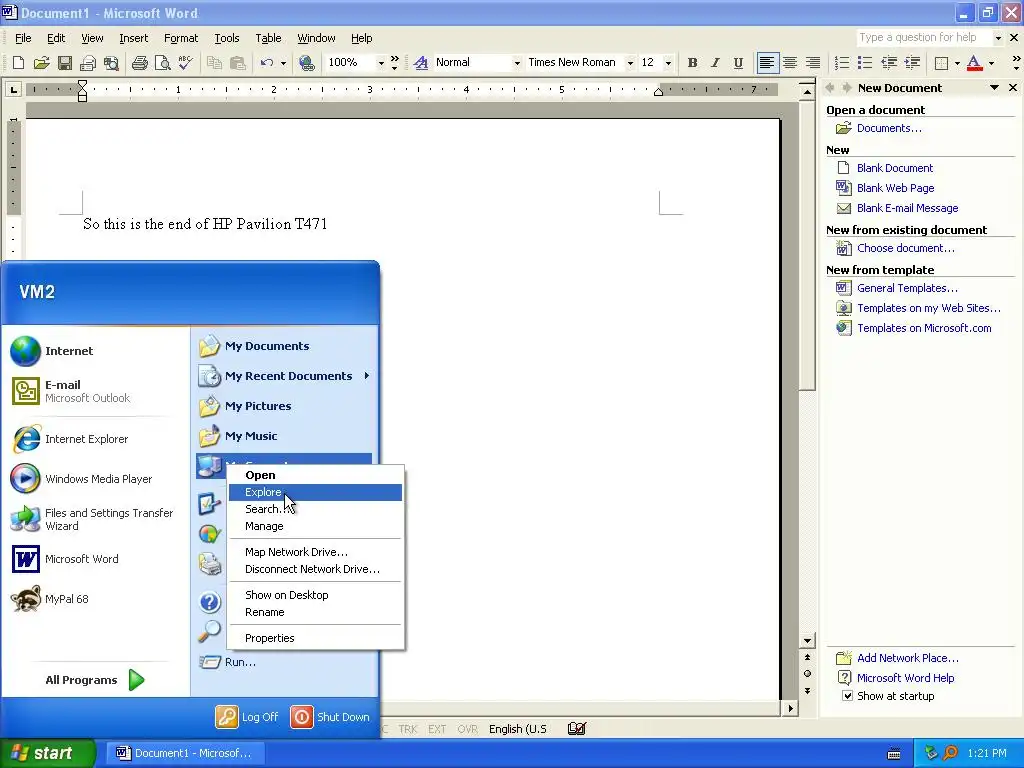Click the Blank Document link

click(895, 168)
